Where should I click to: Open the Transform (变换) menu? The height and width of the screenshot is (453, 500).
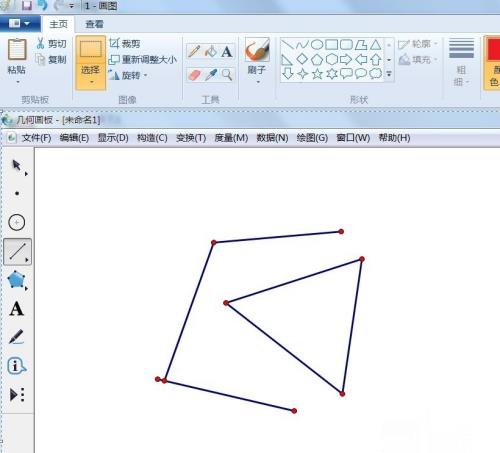(x=191, y=138)
